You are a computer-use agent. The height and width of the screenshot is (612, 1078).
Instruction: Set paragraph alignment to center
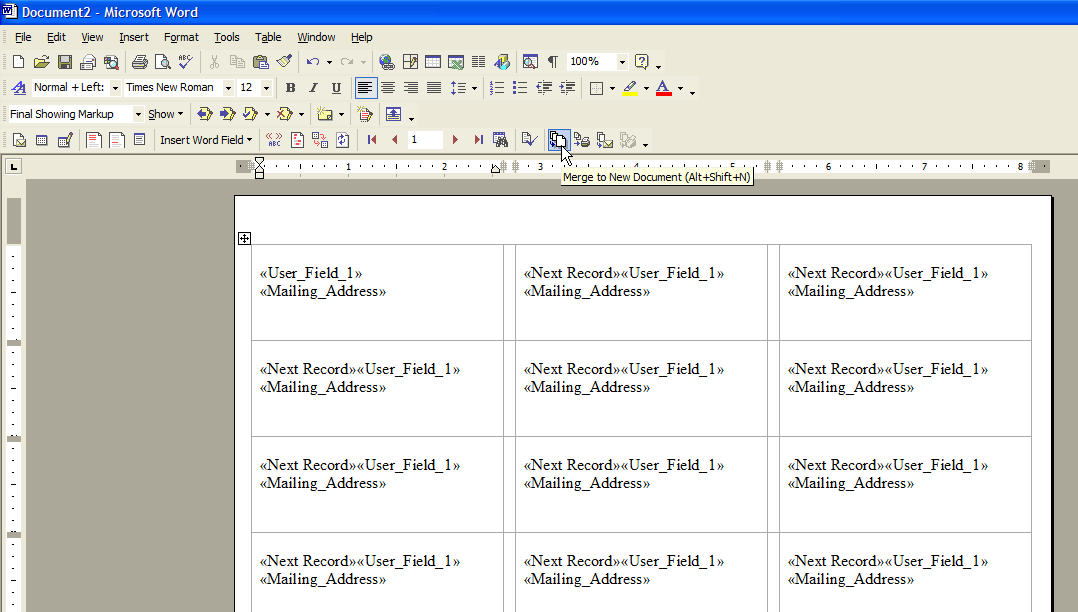[x=388, y=88]
